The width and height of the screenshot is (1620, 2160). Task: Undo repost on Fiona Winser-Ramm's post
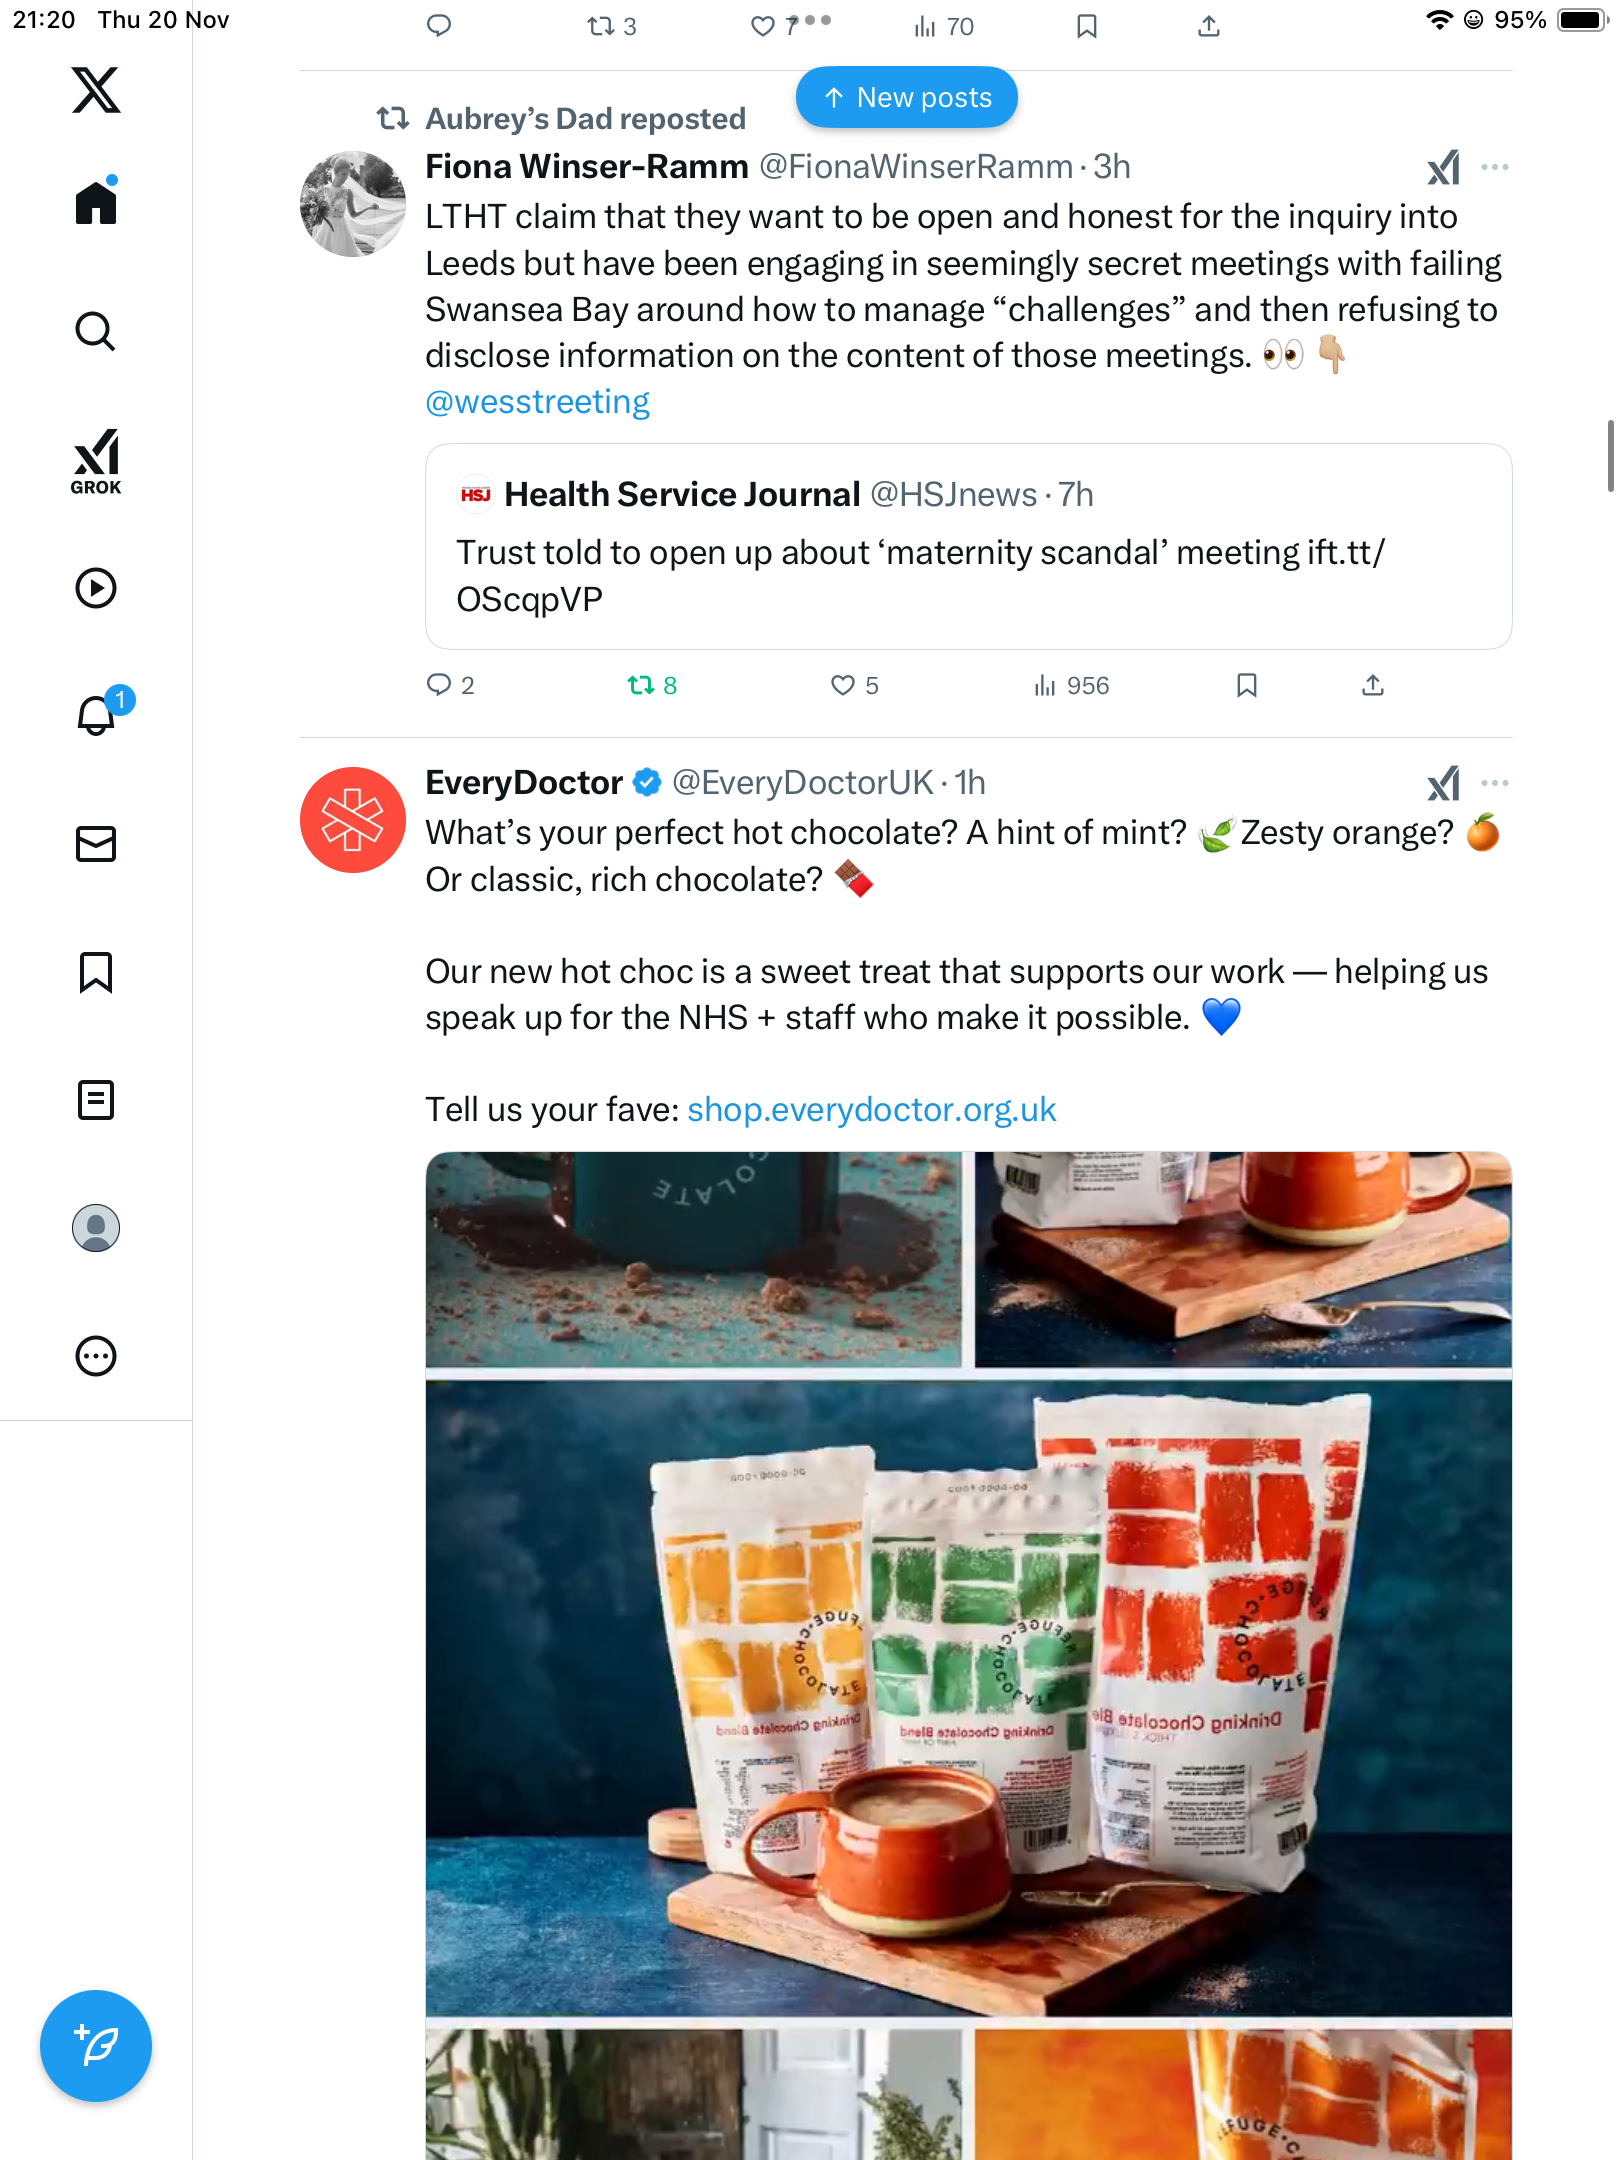(x=641, y=686)
